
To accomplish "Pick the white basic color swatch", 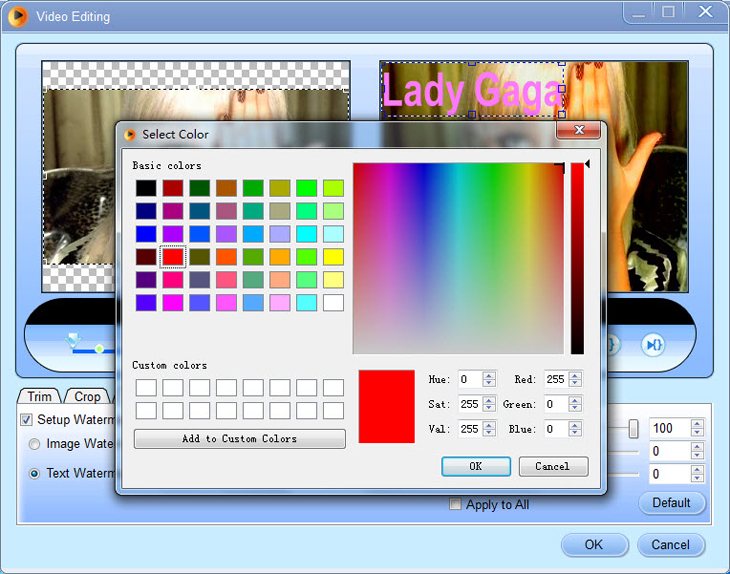I will click(333, 303).
